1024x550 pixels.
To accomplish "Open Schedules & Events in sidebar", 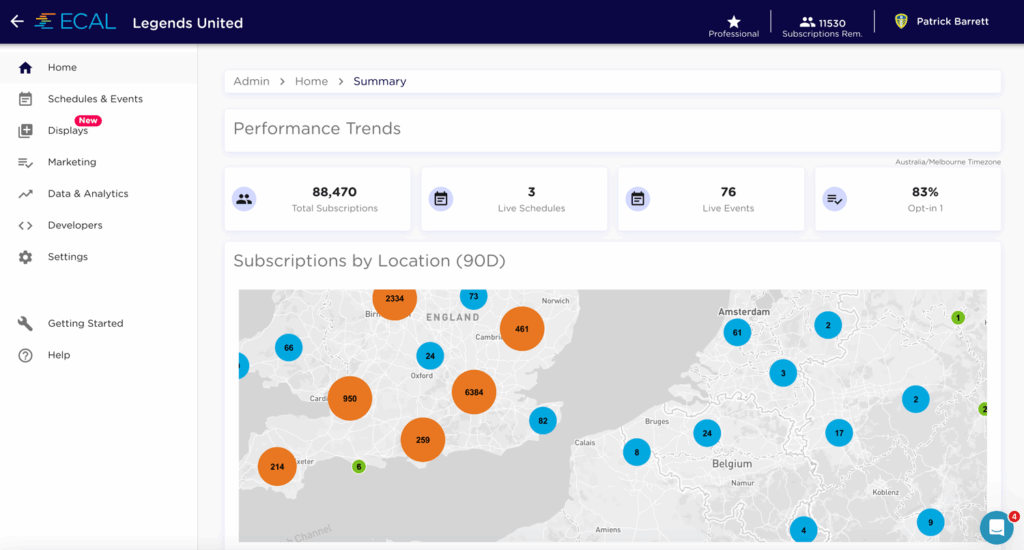I will tap(95, 99).
